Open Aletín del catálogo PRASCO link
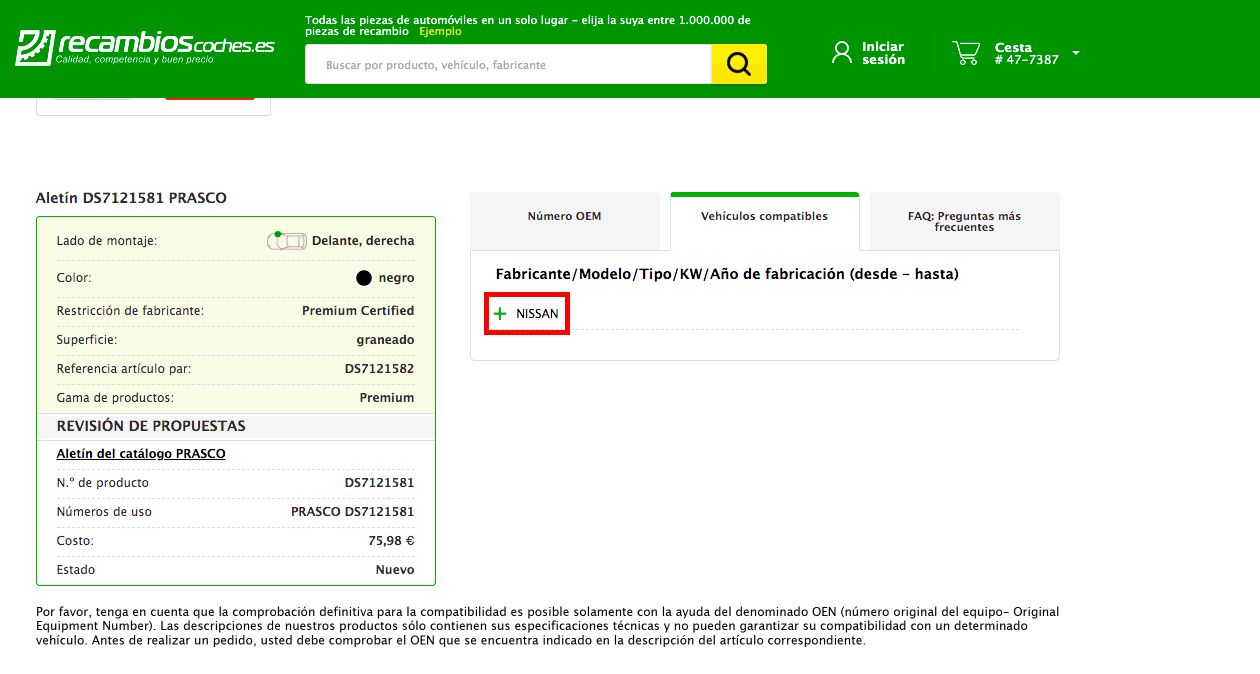The height and width of the screenshot is (674, 1260). [141, 454]
